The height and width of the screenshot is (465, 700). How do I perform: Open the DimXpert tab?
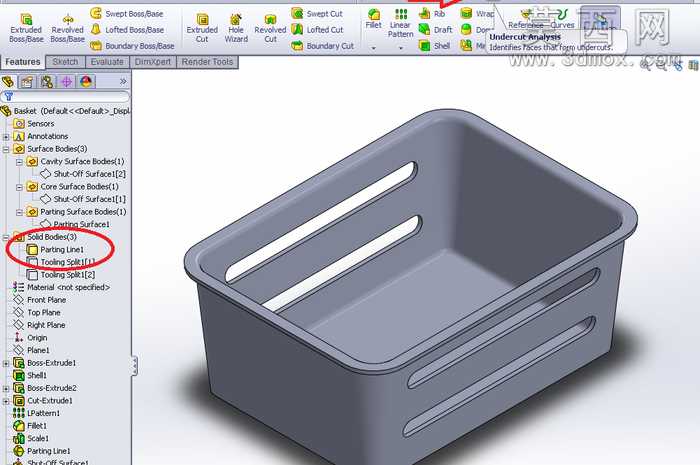[x=153, y=62]
